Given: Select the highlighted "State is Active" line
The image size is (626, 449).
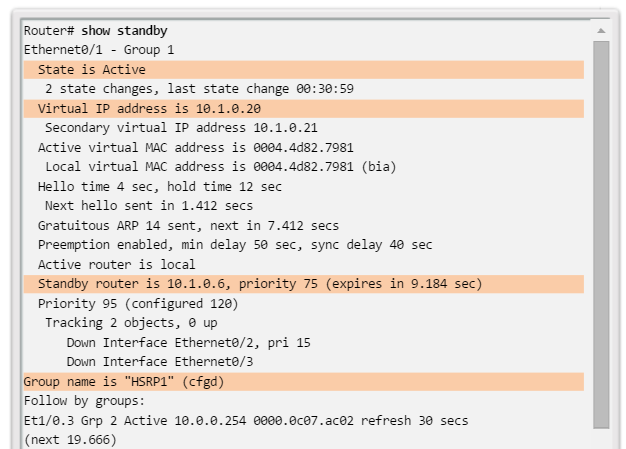Looking at the screenshot, I should (x=91, y=69).
